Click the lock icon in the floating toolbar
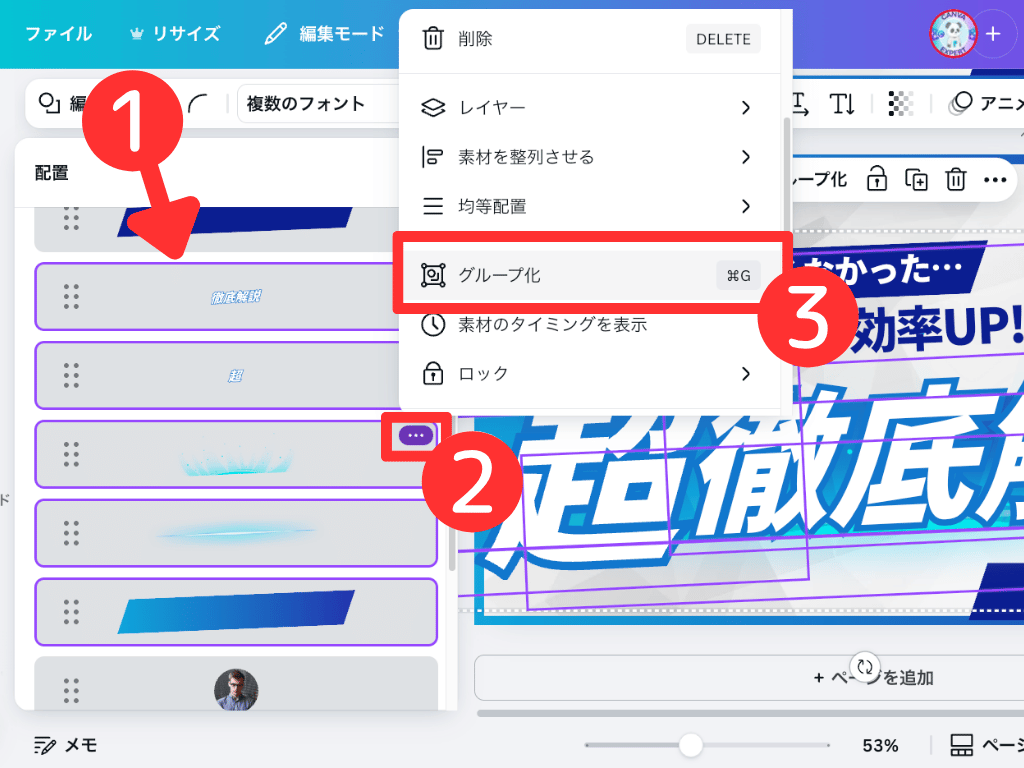 point(876,179)
